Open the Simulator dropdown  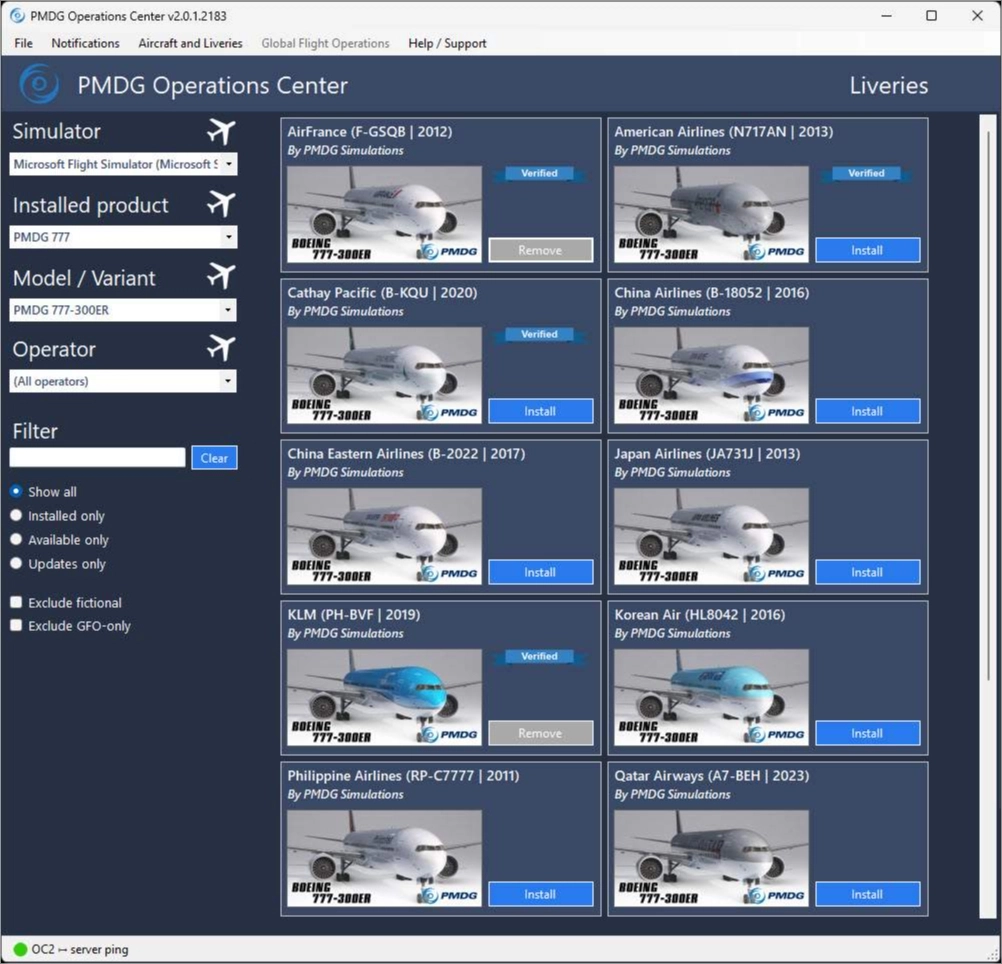pyautogui.click(x=123, y=164)
